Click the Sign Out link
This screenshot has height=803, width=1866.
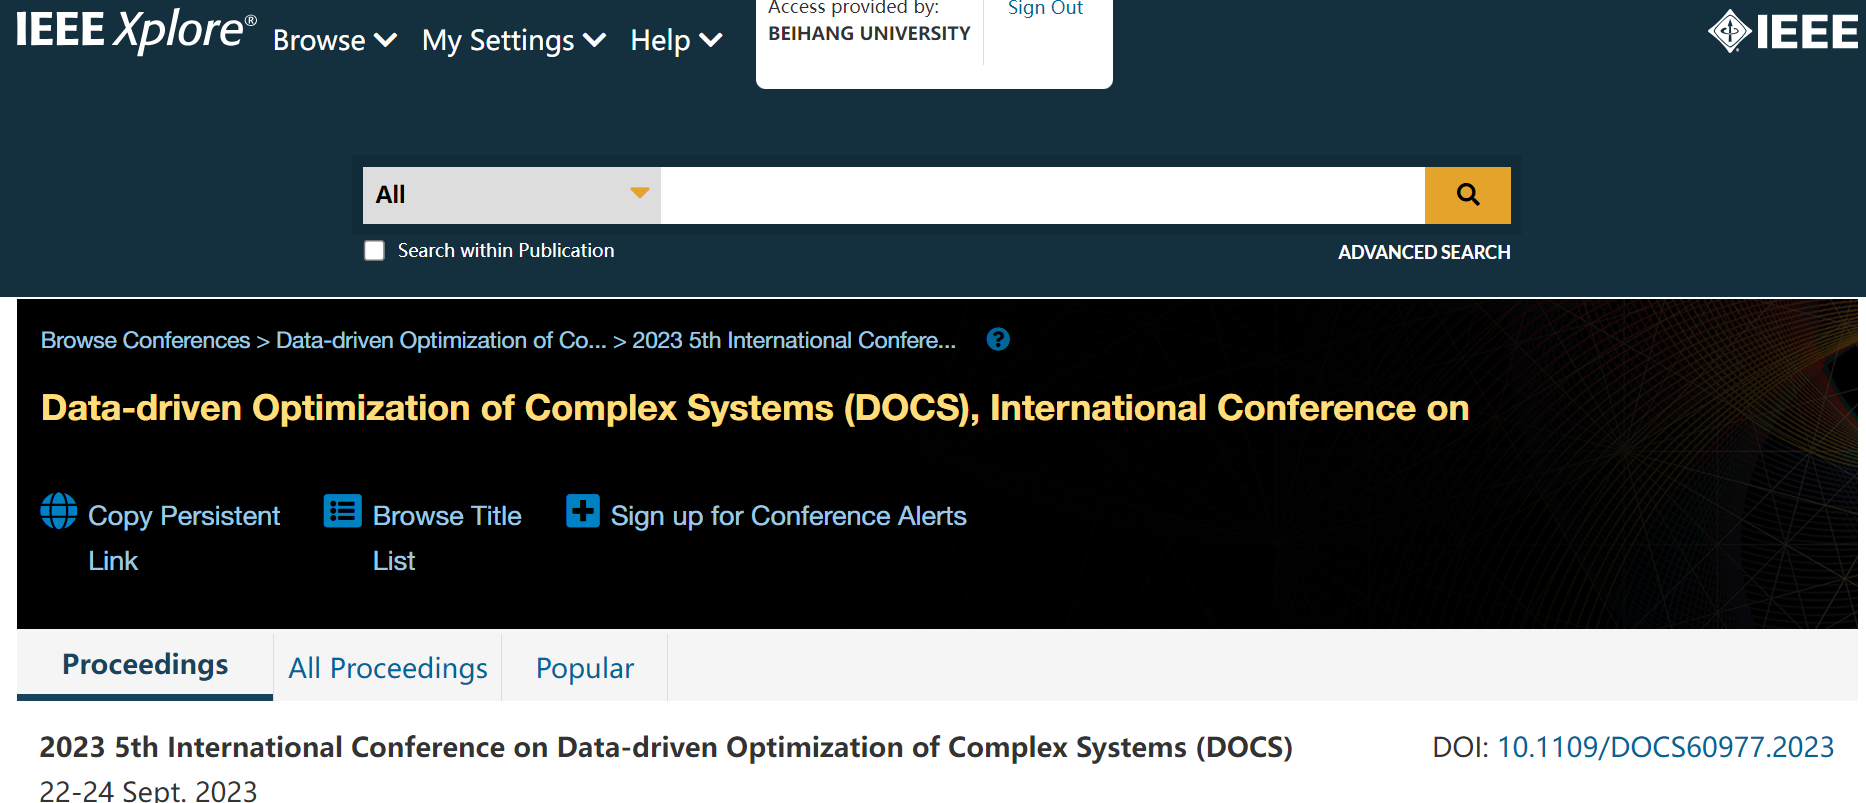[1045, 9]
